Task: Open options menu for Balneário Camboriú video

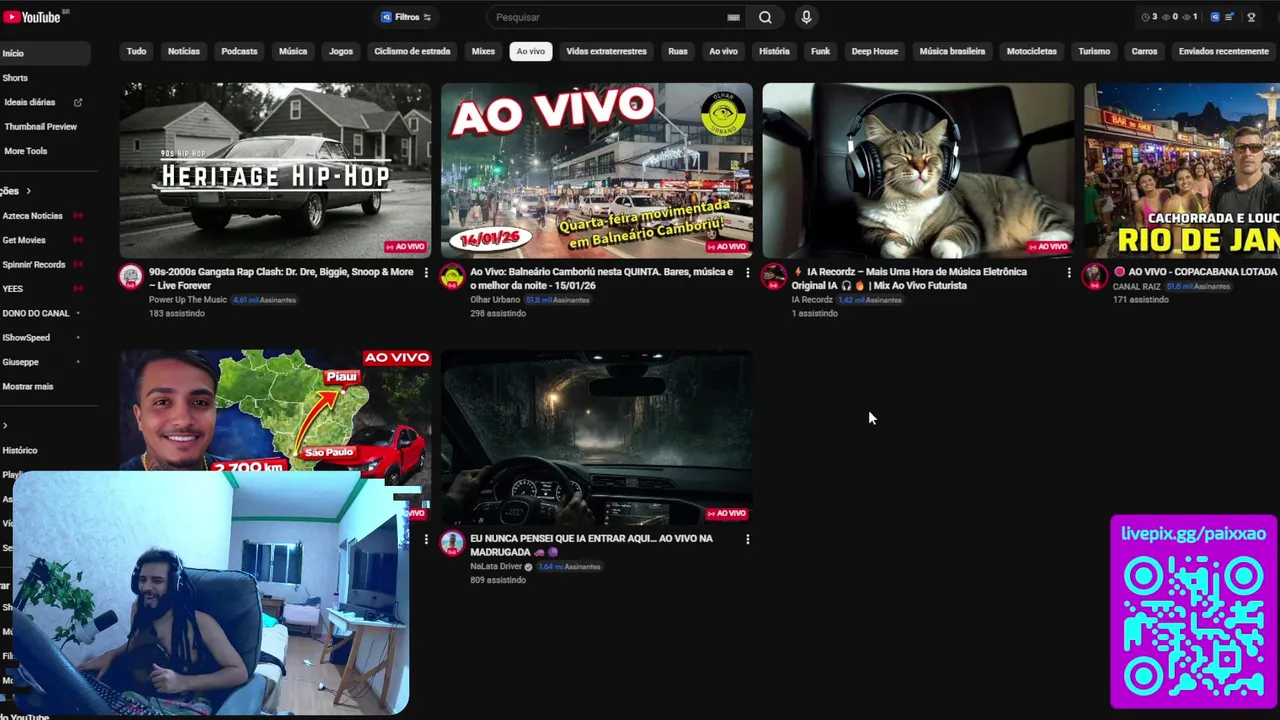Action: pos(747,273)
